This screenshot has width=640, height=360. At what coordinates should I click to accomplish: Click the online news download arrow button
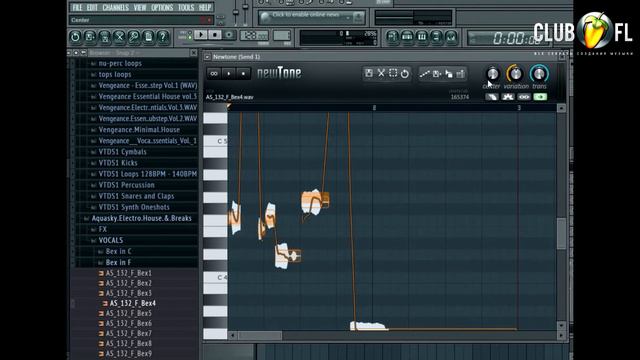point(358,17)
